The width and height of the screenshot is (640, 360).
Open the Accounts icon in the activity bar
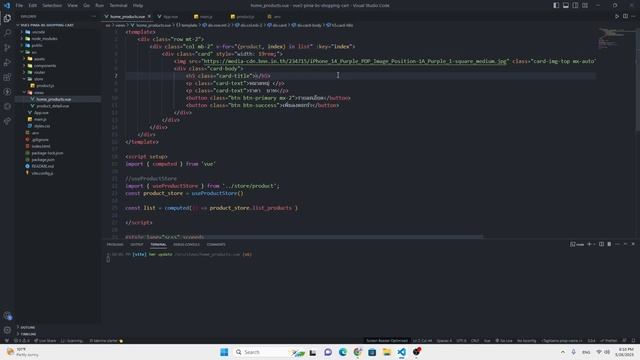click(7, 316)
